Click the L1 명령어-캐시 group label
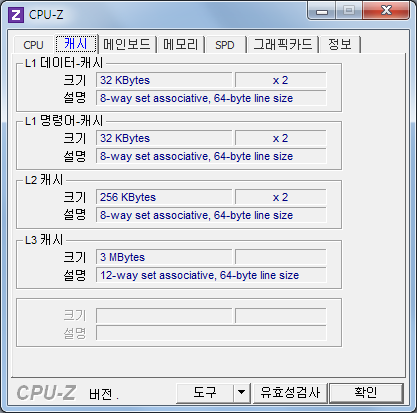The height and width of the screenshot is (413, 417). [x=64, y=121]
